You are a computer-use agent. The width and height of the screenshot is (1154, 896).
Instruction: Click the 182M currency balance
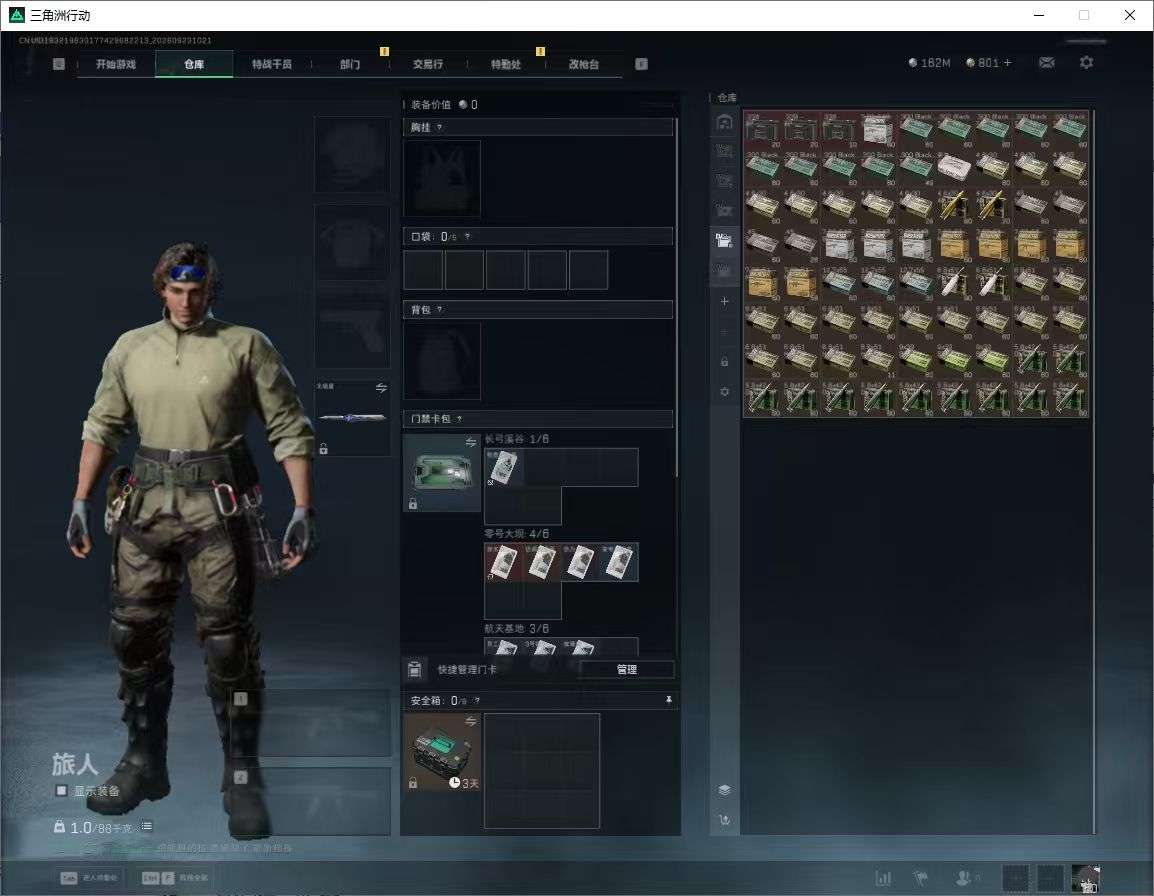coord(930,63)
